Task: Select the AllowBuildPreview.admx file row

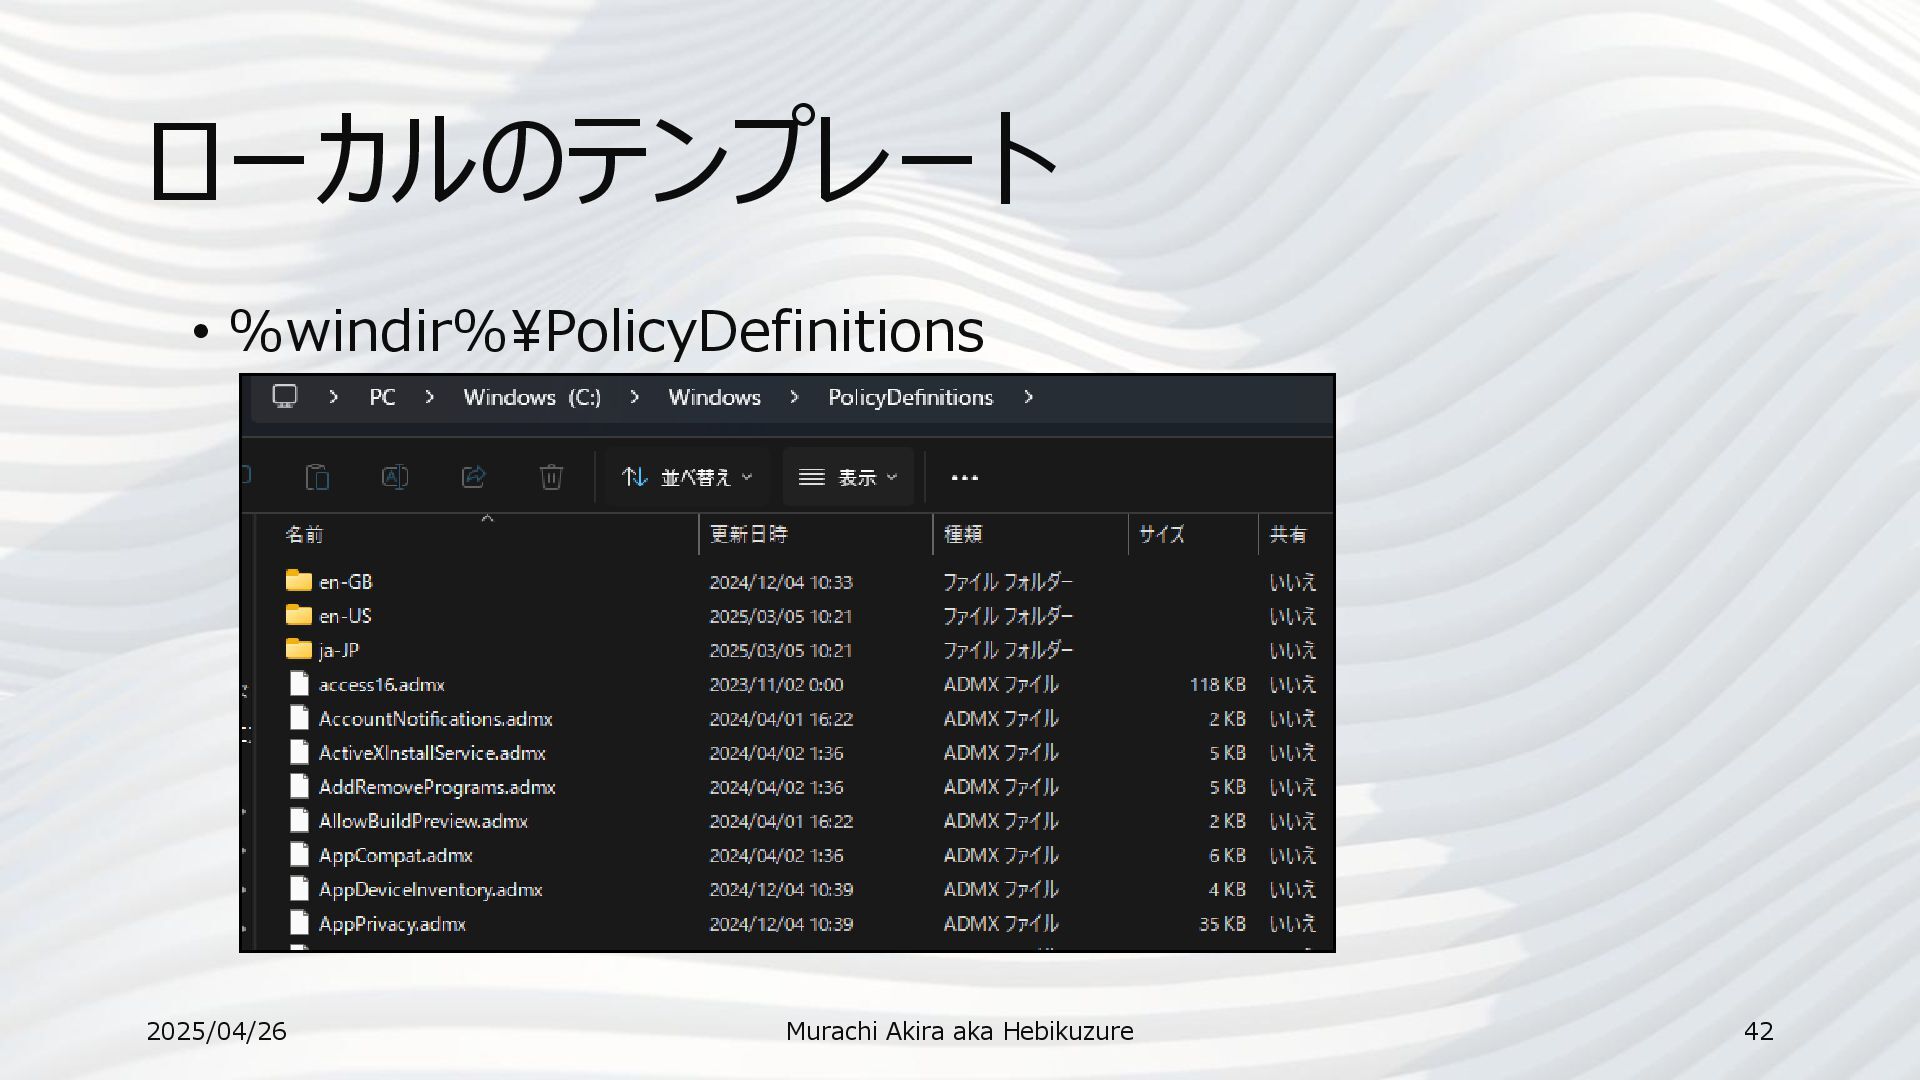Action: point(422,821)
